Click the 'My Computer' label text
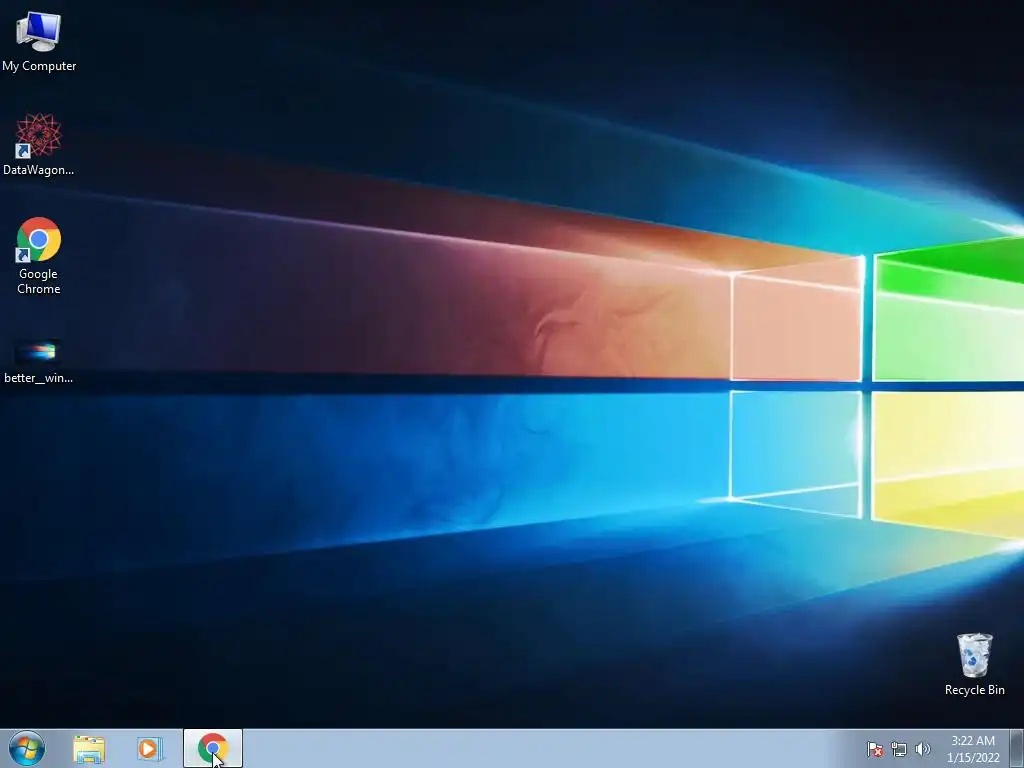Screen dimensions: 1024x768 pyautogui.click(x=39, y=66)
